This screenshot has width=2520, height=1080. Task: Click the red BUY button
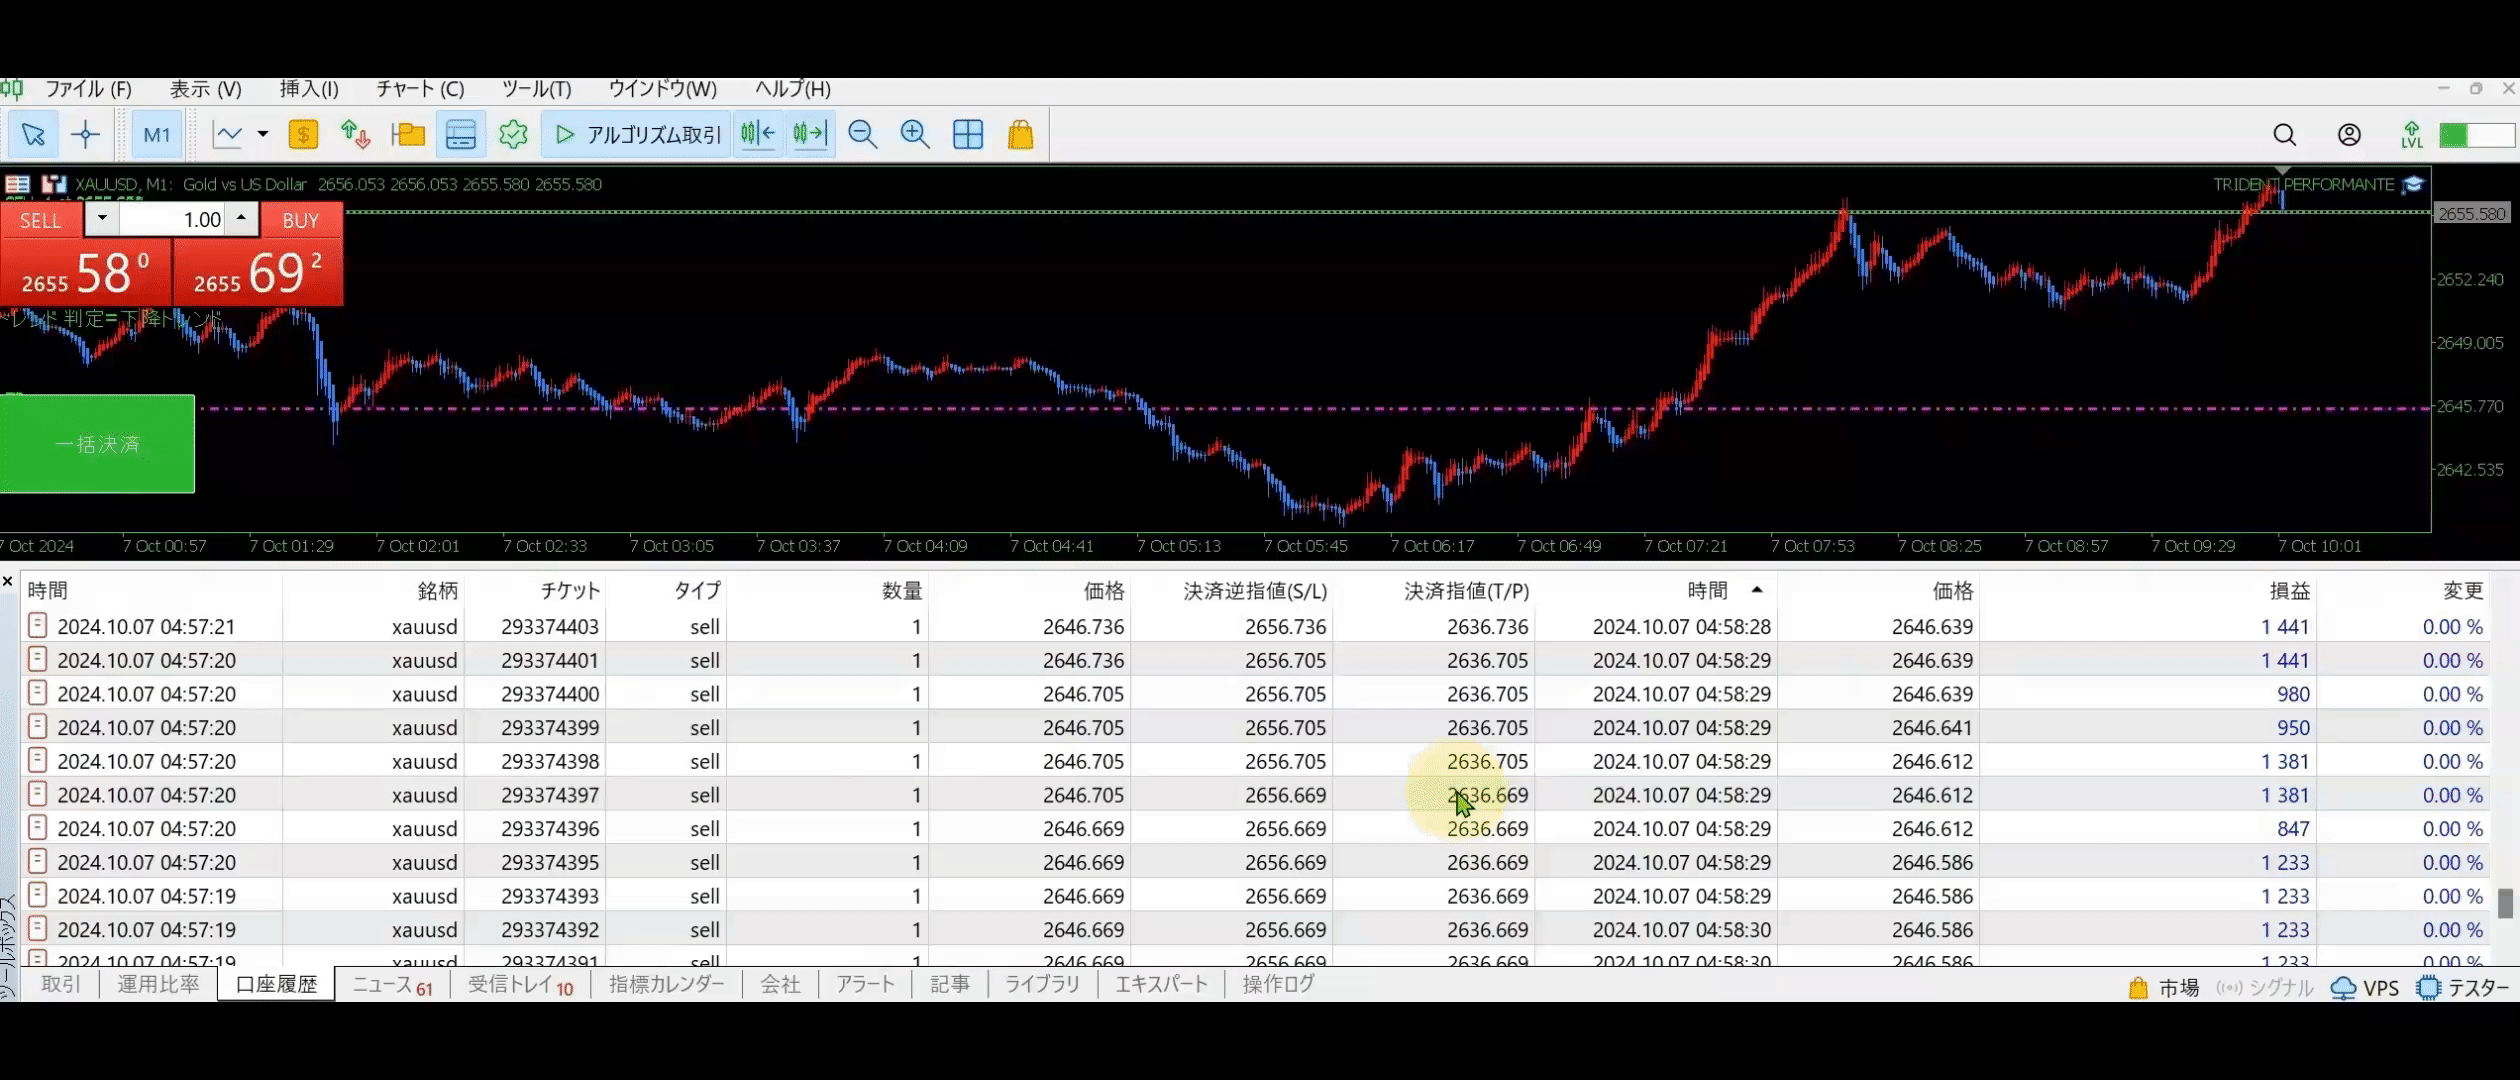coord(300,220)
